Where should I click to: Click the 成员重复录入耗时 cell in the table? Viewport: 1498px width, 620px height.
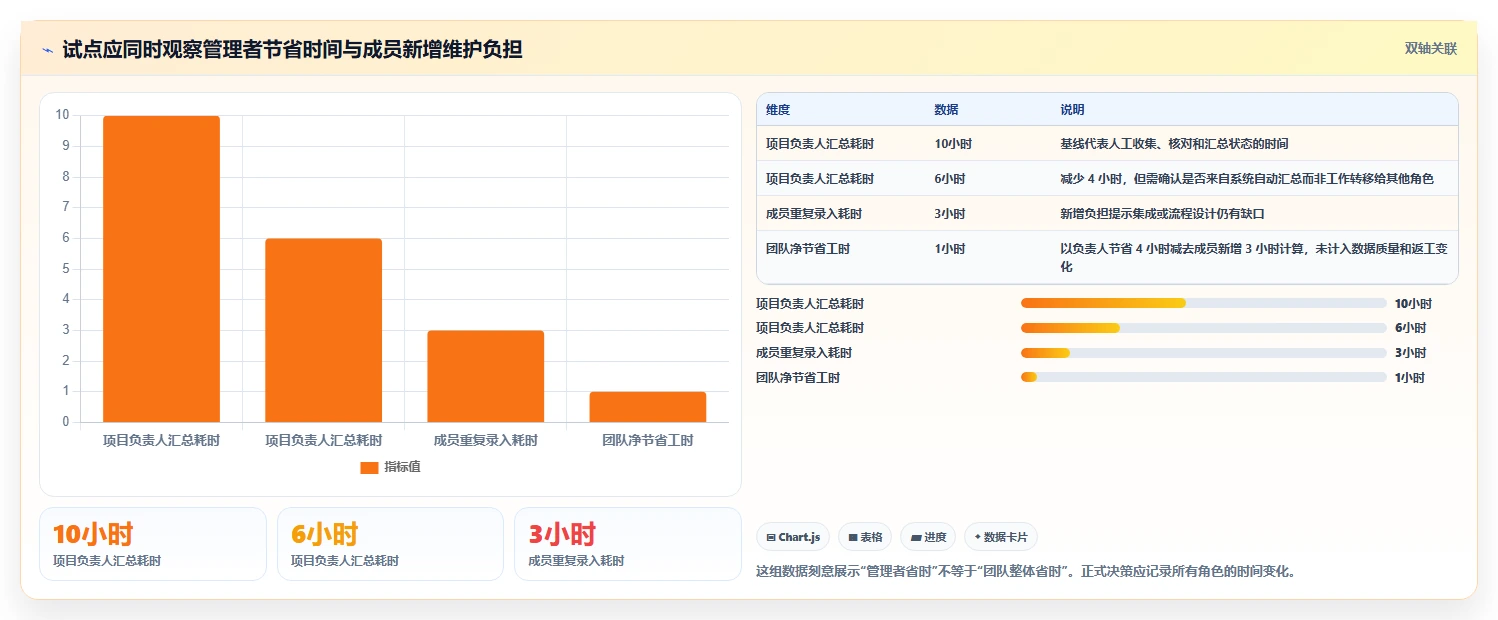coord(814,214)
